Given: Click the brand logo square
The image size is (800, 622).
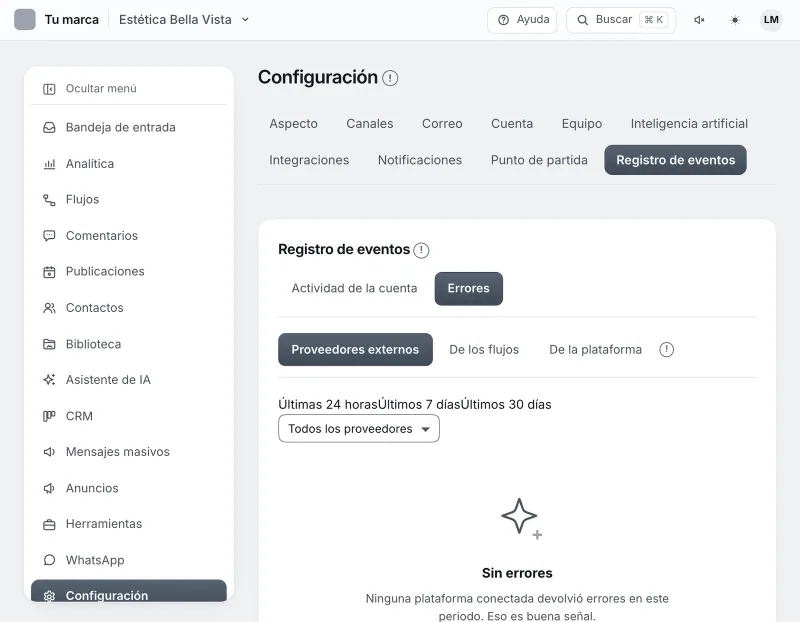Looking at the screenshot, I should pos(24,20).
